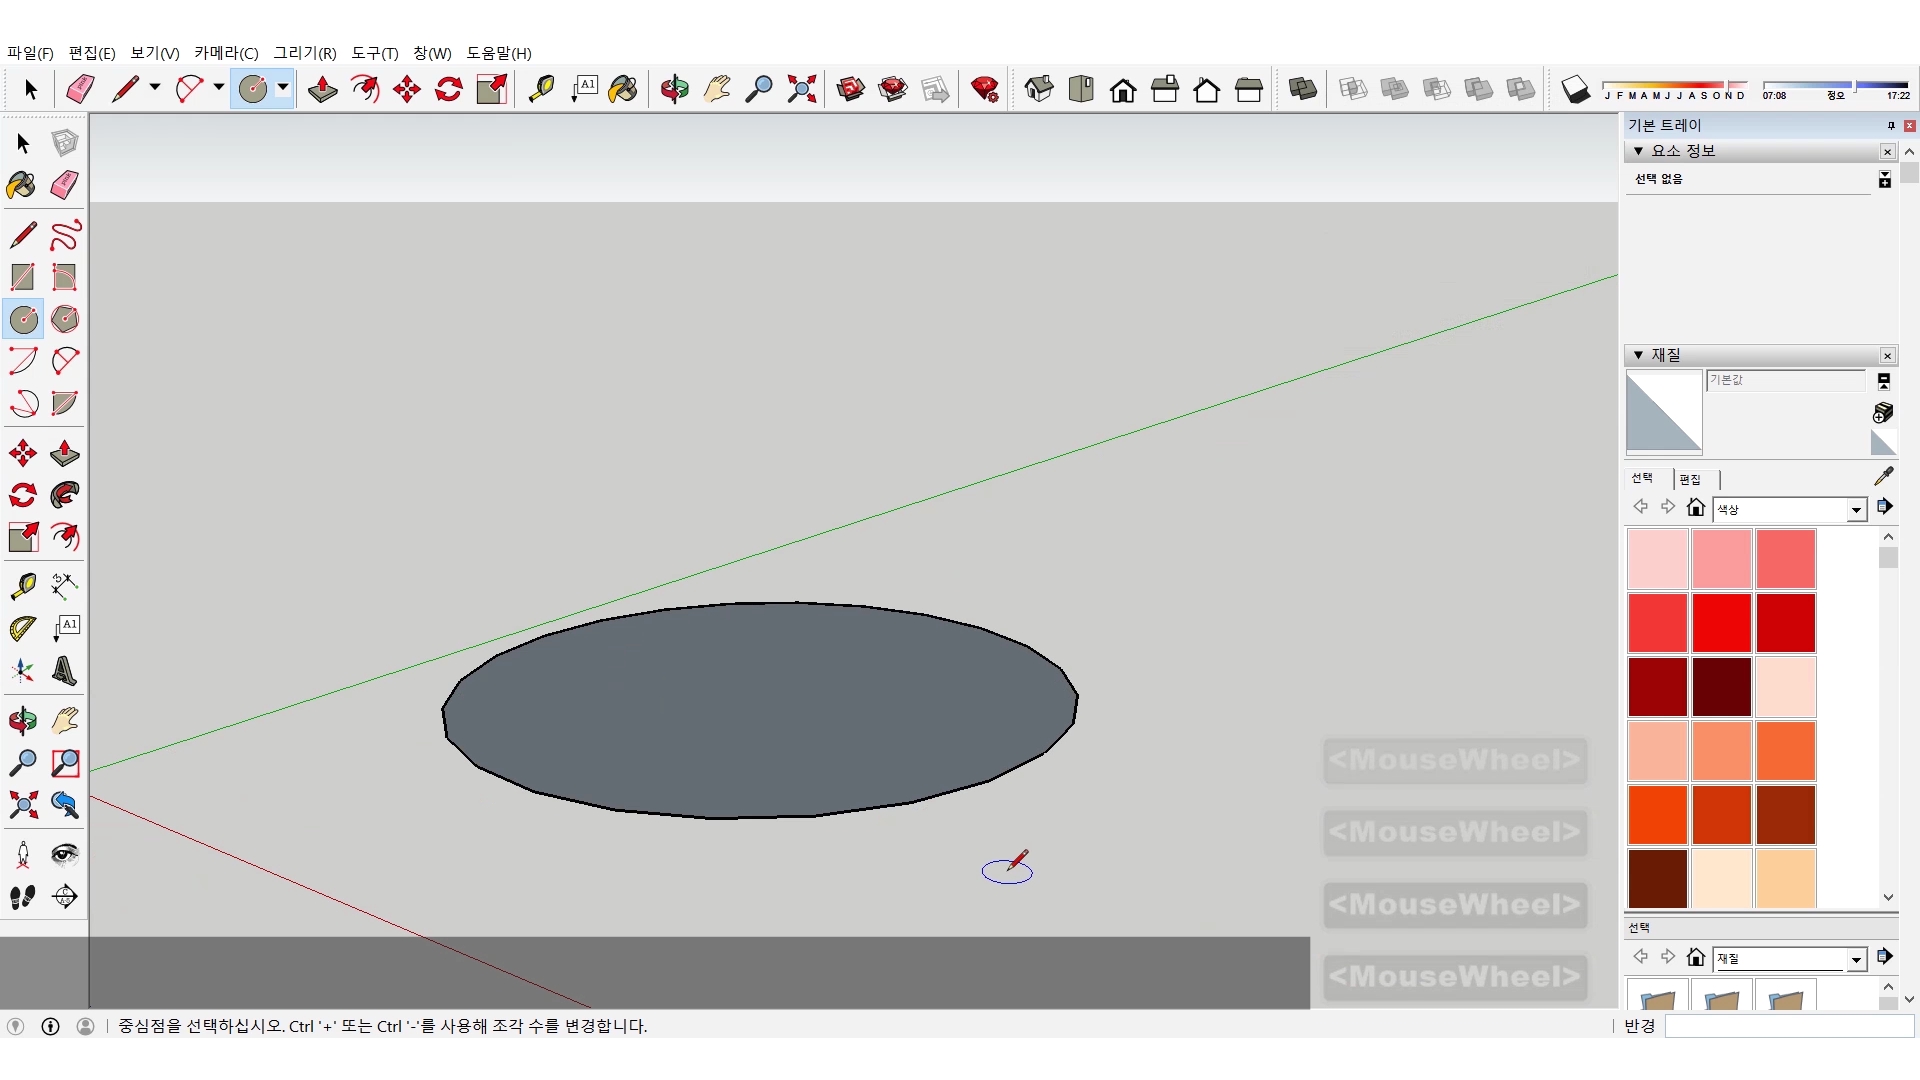Select the Push/Pull tool in top toolbar

(x=322, y=89)
